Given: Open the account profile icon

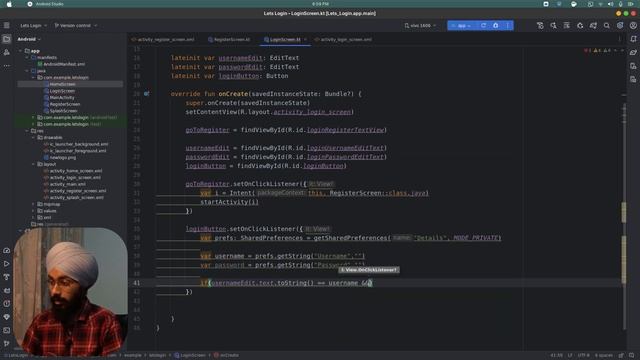Looking at the screenshot, I should pos(633,25).
